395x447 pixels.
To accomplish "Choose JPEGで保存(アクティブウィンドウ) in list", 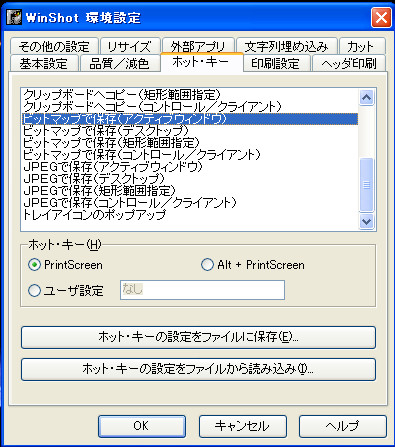I will pyautogui.click(x=190, y=167).
